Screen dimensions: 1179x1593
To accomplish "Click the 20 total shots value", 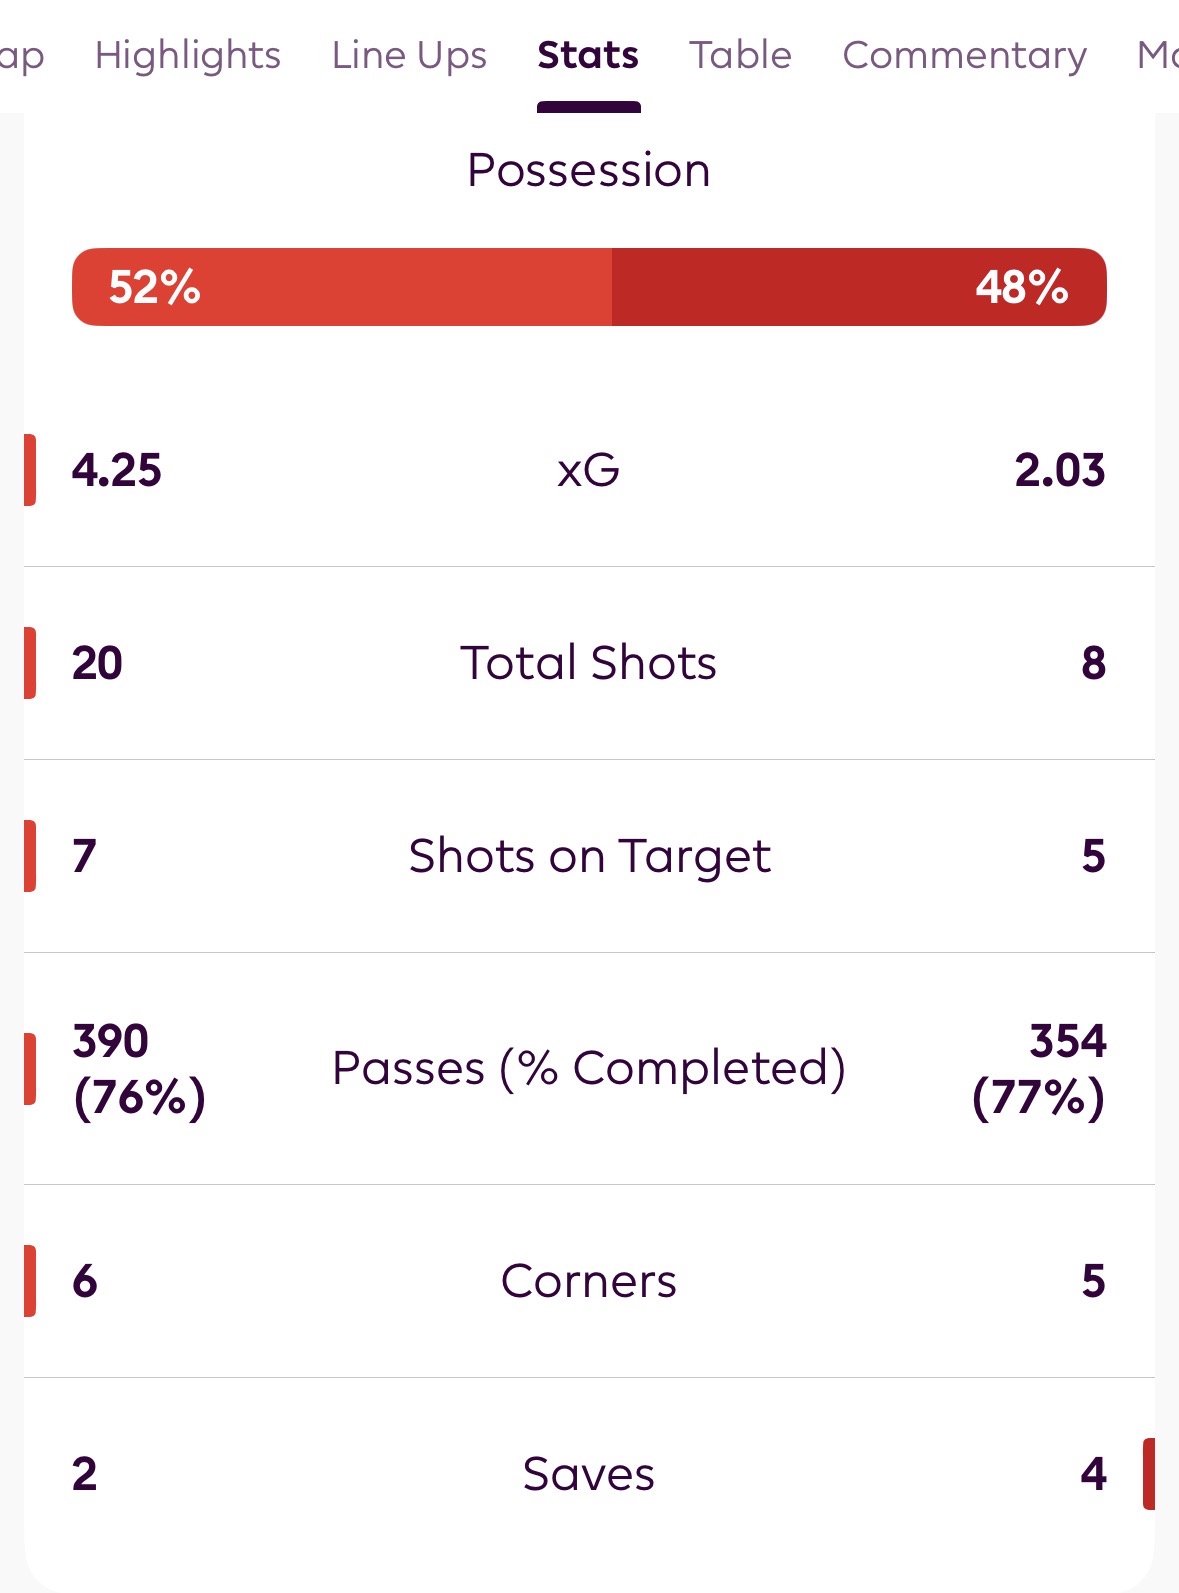I will (x=97, y=663).
